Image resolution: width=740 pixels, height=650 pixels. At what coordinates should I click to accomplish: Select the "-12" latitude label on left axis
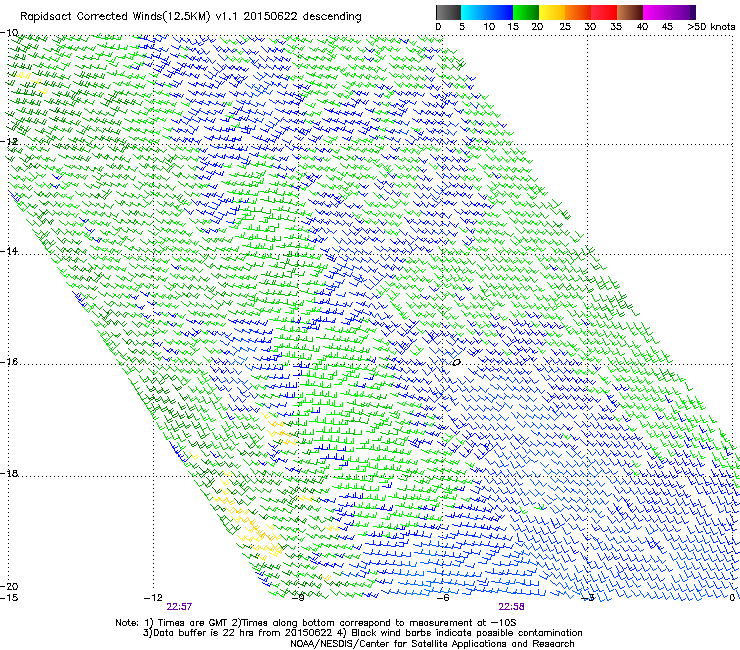[9, 142]
